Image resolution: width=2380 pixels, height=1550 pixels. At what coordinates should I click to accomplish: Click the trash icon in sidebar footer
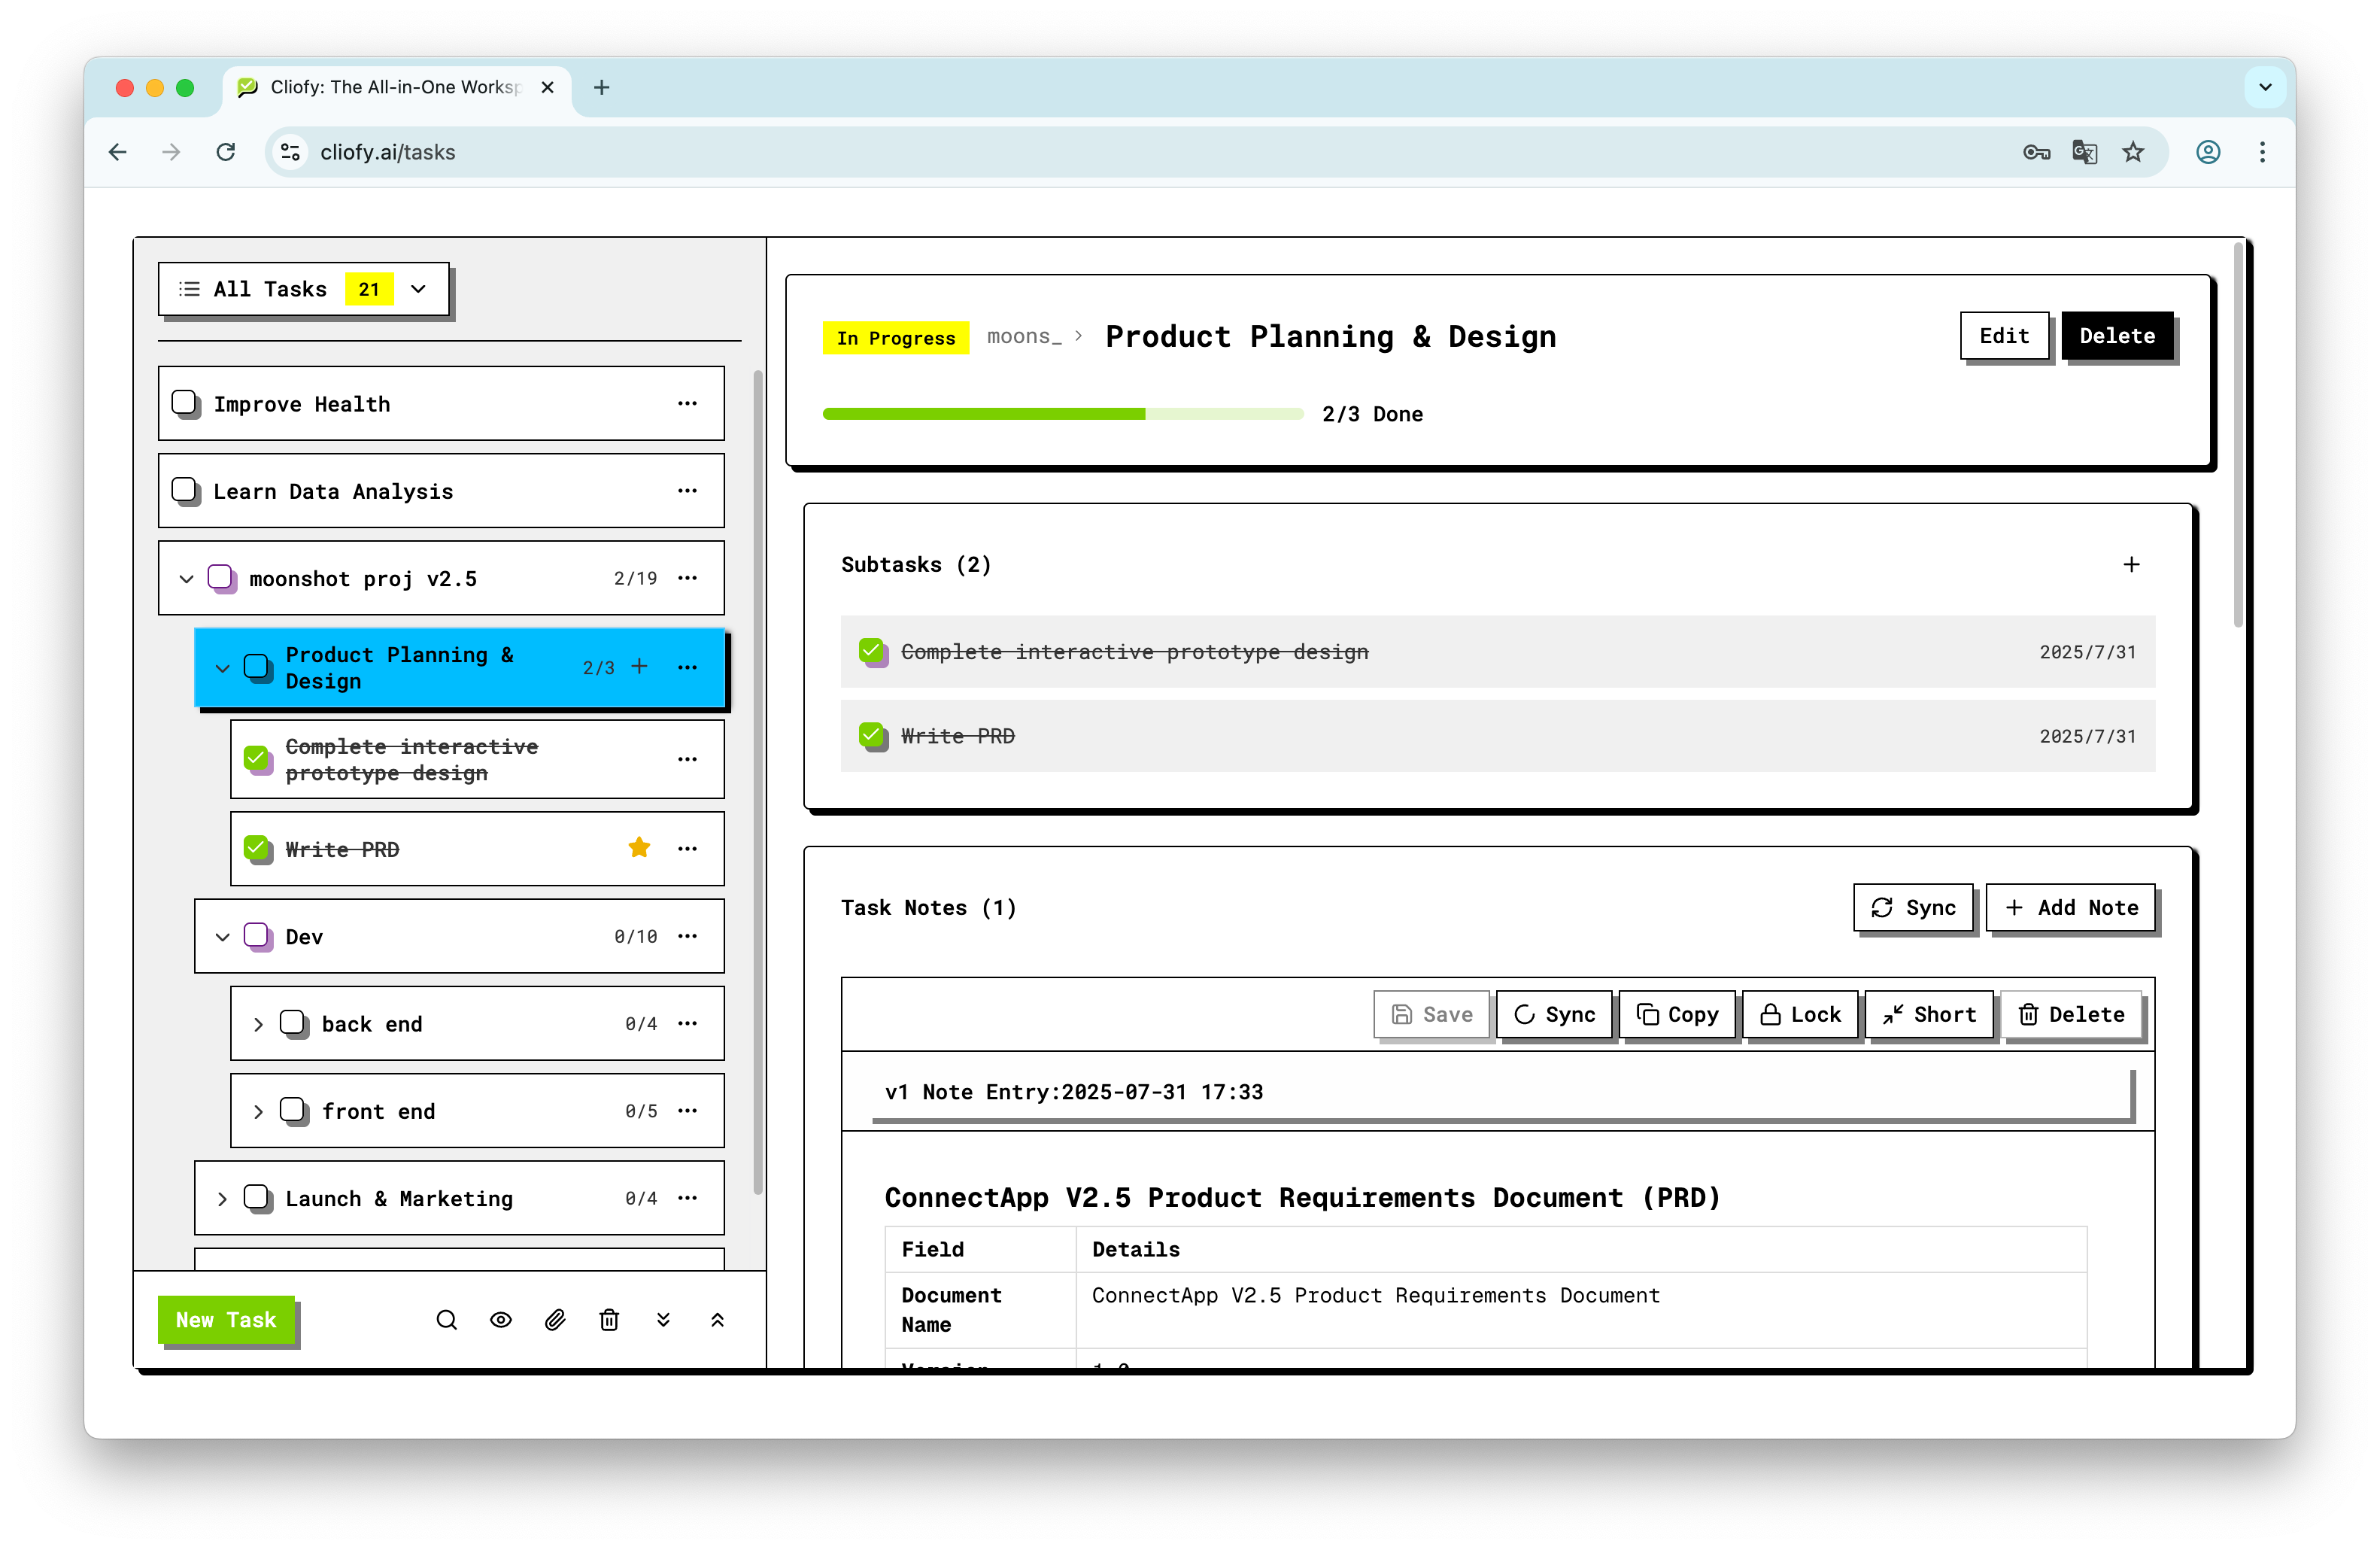(609, 1320)
